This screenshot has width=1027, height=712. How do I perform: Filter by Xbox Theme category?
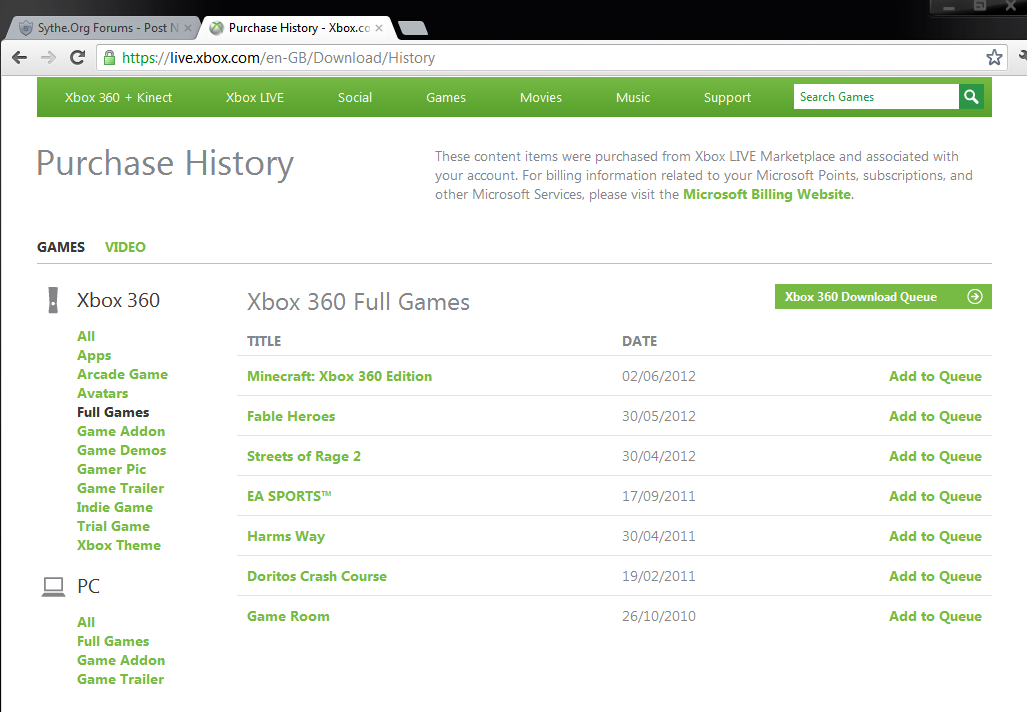119,545
